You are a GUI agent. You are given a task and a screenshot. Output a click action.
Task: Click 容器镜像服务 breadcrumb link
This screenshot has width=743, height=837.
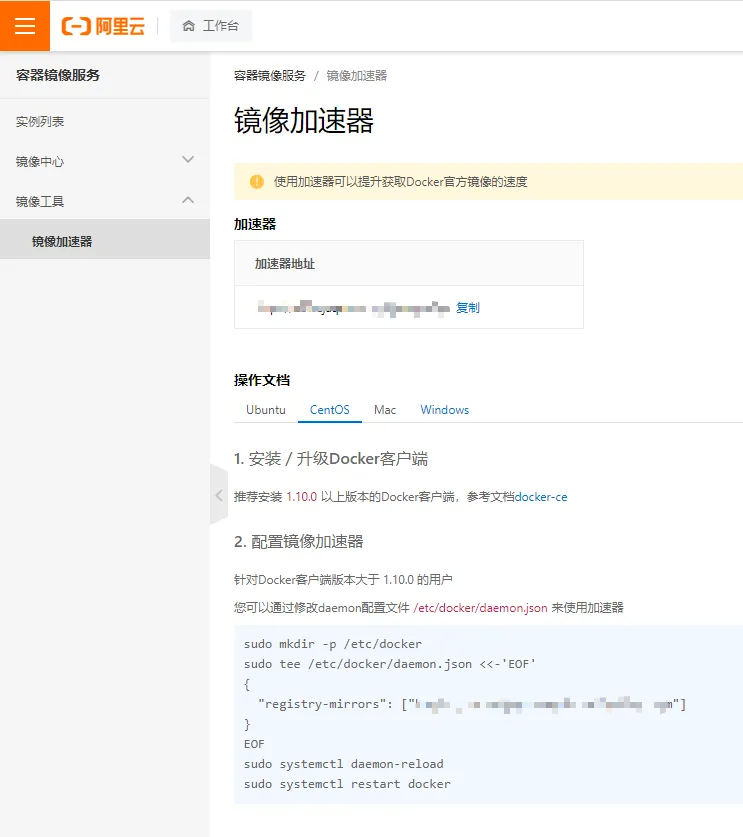point(270,76)
